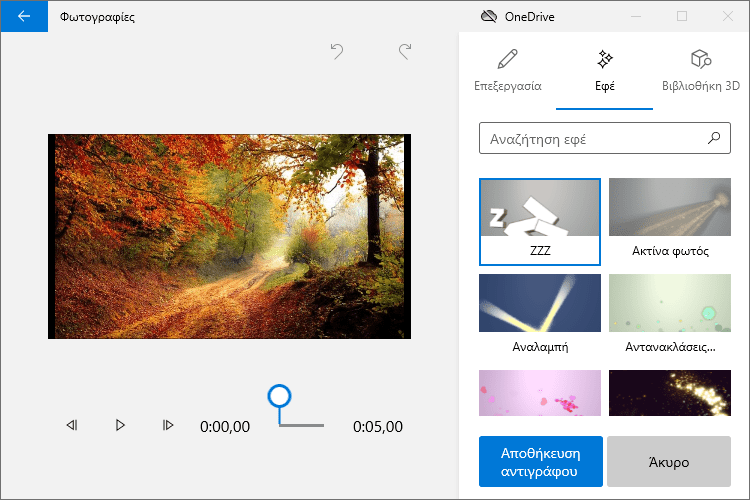
Task: Maximize the Photos window
Action: pos(682,16)
